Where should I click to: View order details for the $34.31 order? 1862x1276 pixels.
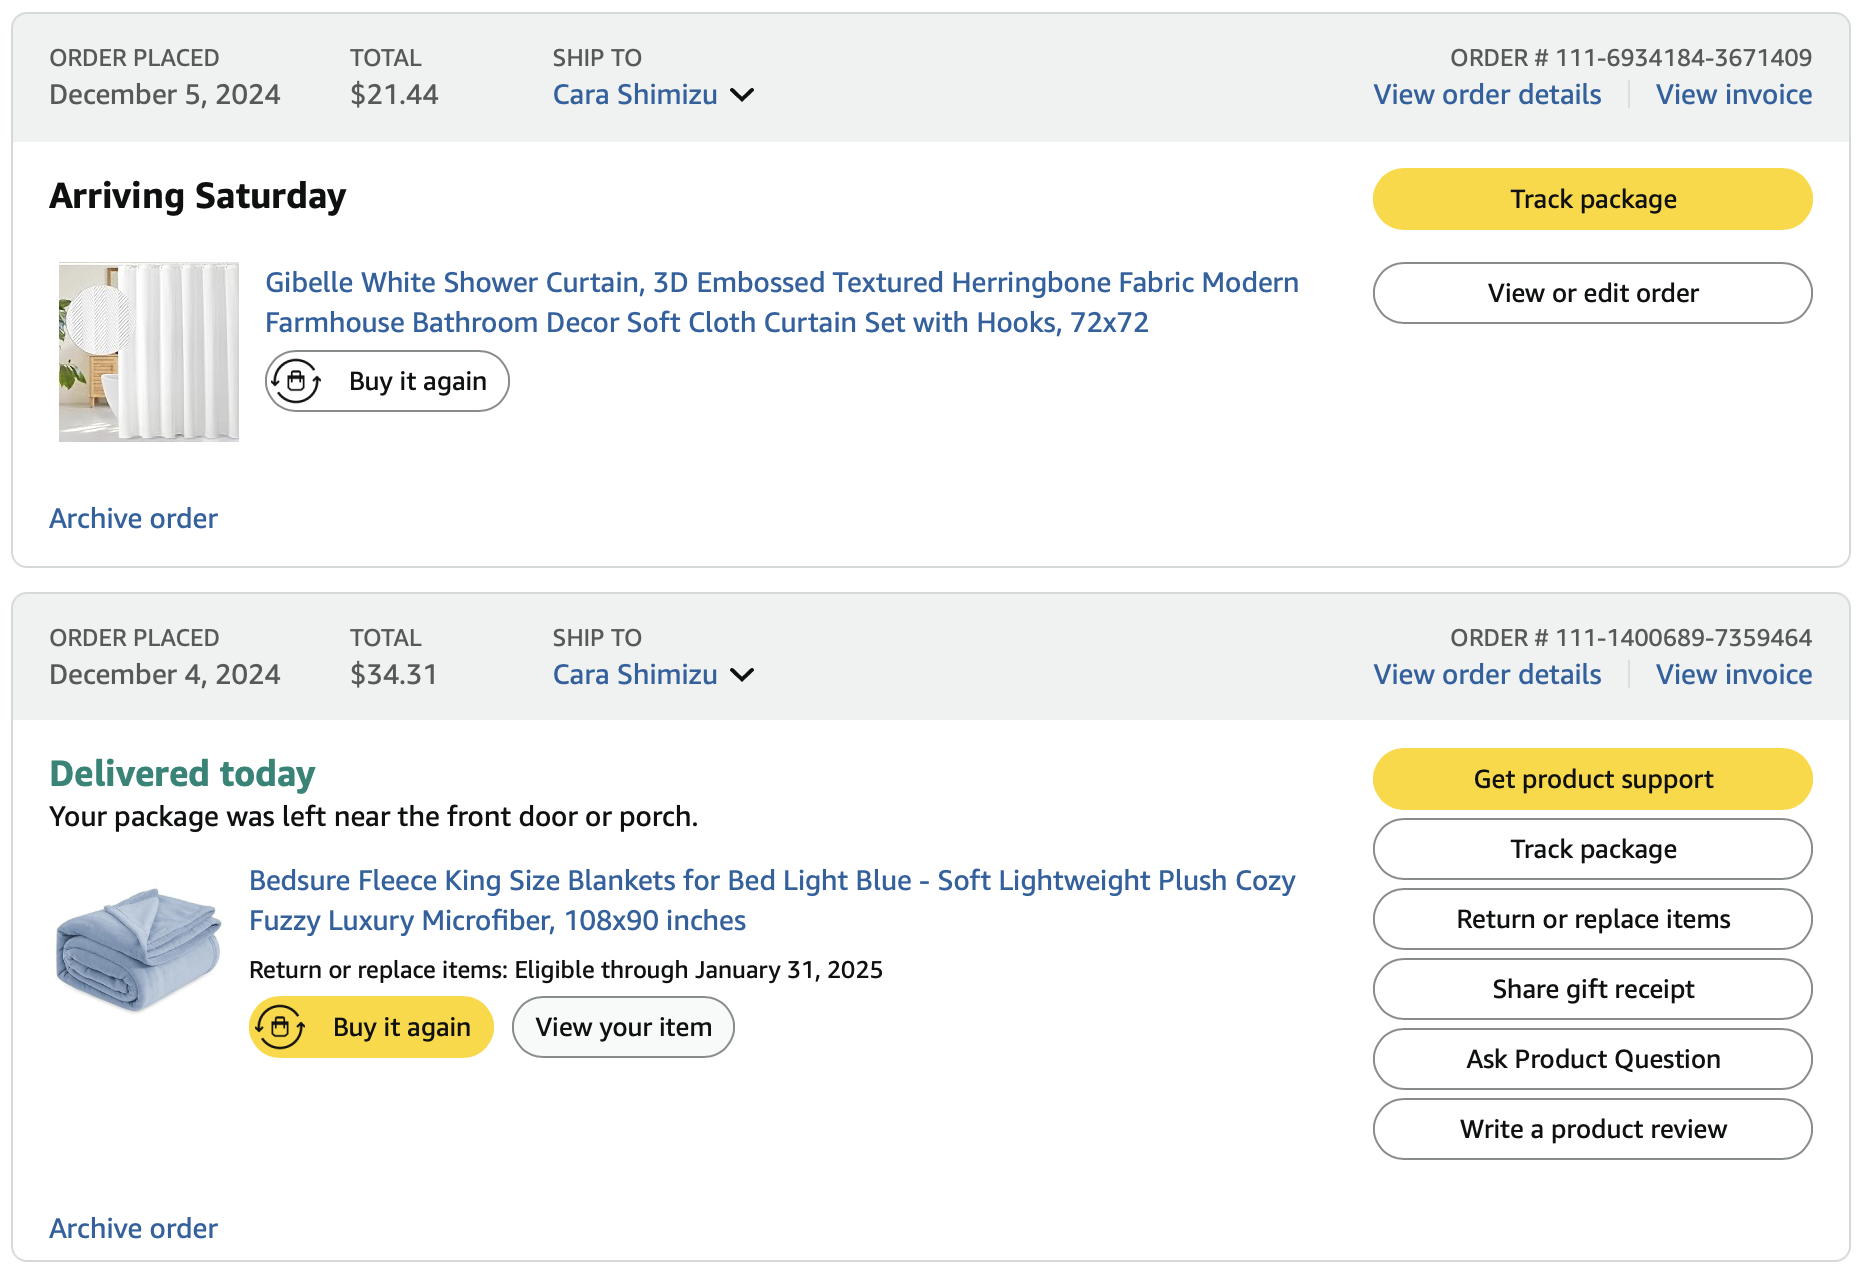coord(1487,675)
